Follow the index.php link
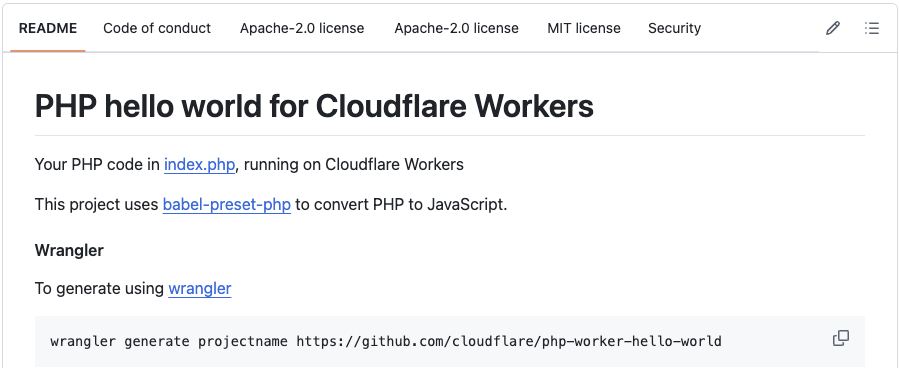This screenshot has width=899, height=368. click(x=200, y=165)
